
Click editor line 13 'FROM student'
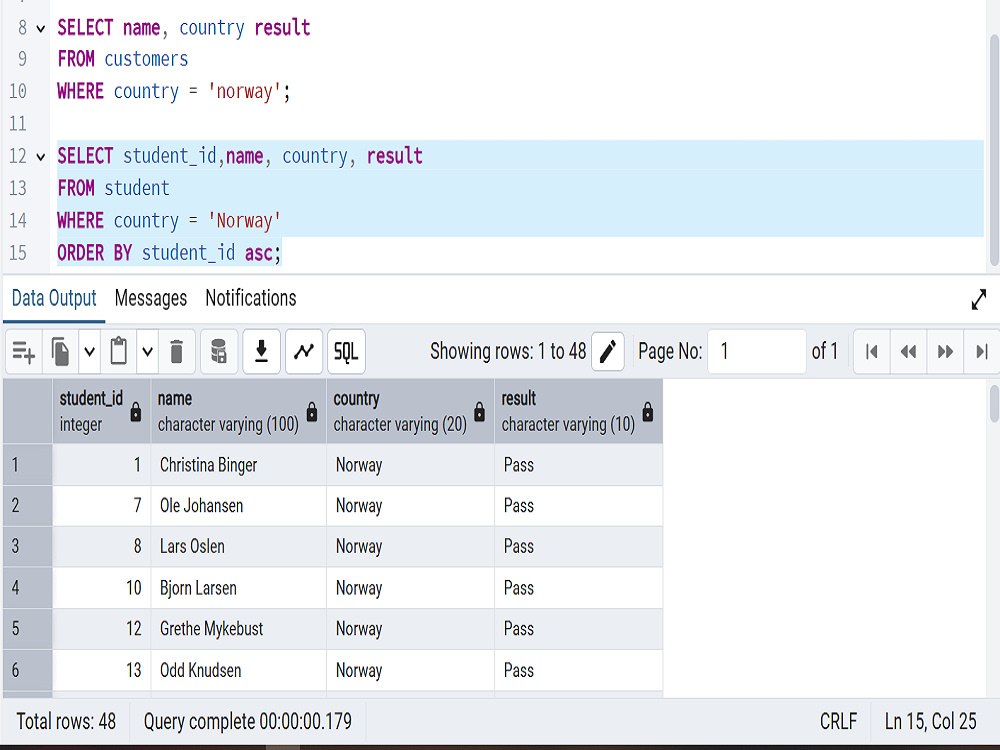(114, 188)
